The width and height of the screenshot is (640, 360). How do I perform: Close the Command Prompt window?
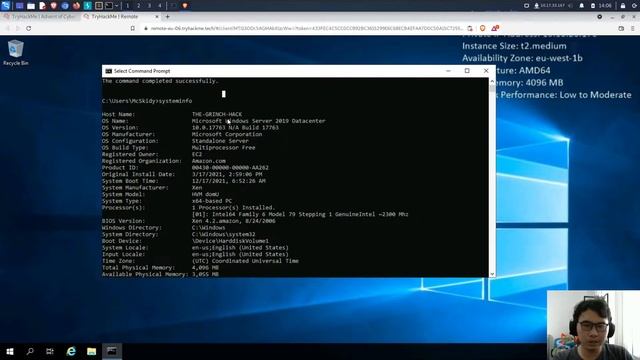pos(486,71)
